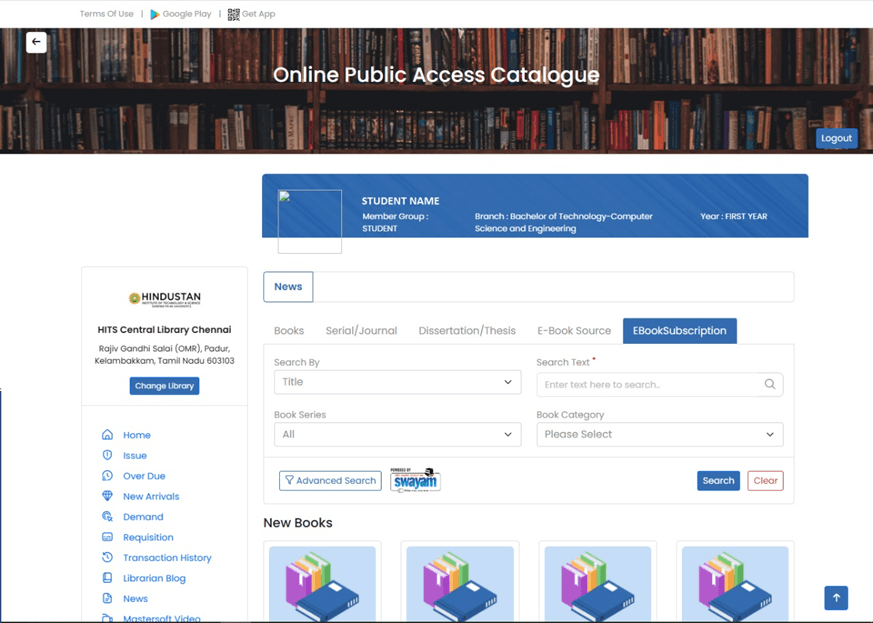Click the first New Books thumbnail
This screenshot has width=873, height=623.
point(323,583)
